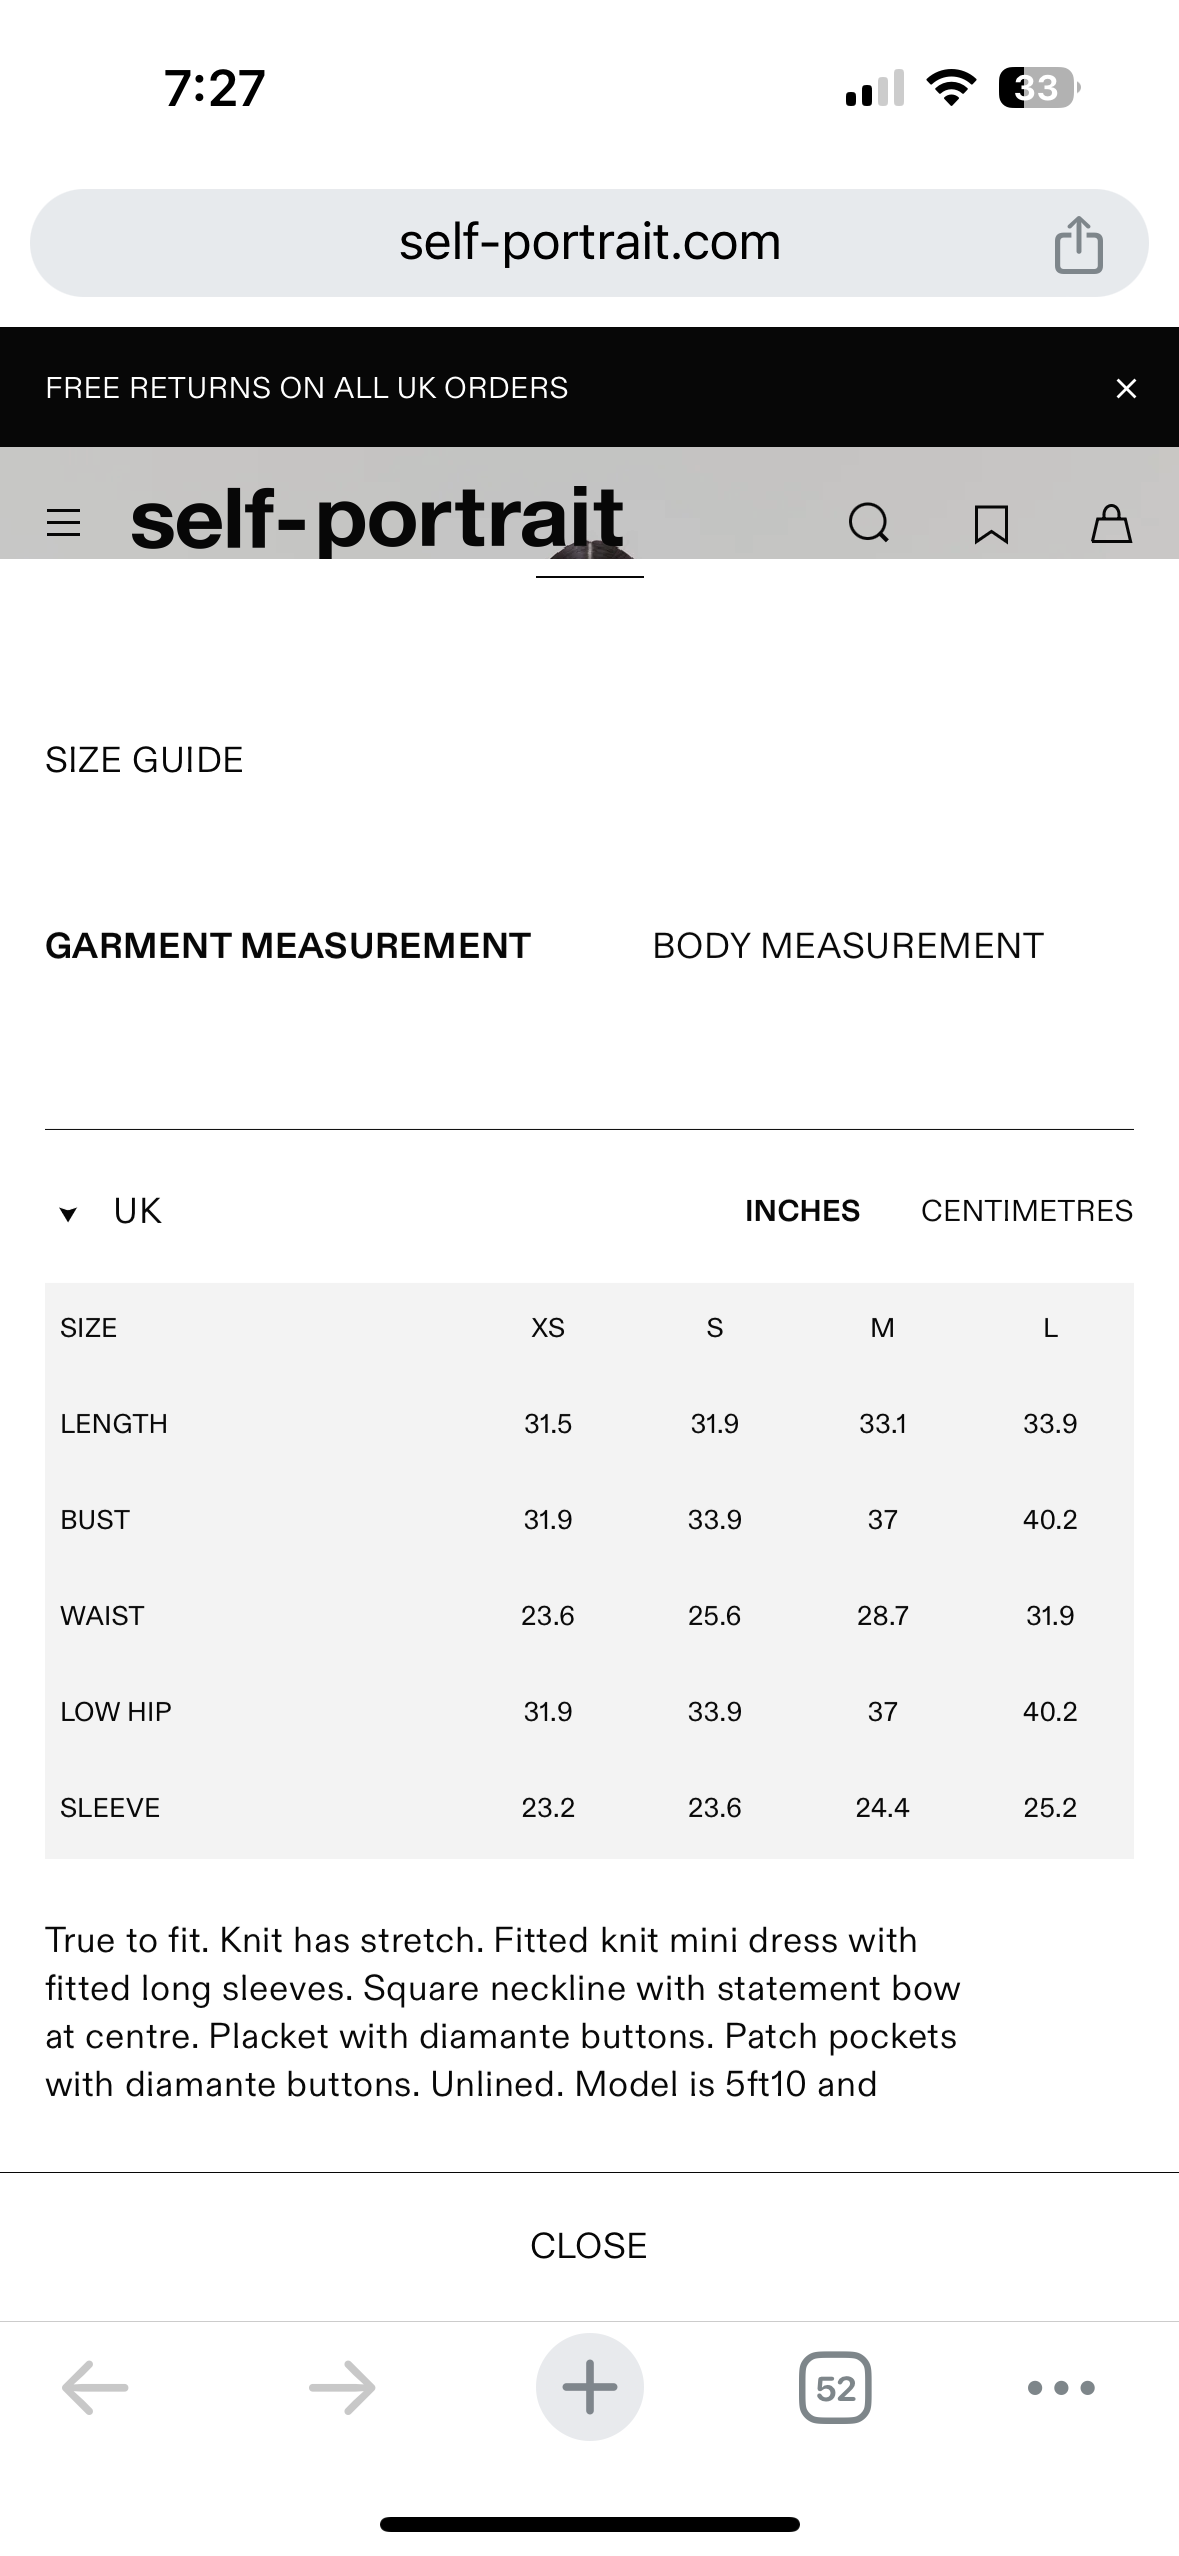This screenshot has height=2556, width=1179.
Task: Tap the browser forward arrow
Action: [x=342, y=2388]
